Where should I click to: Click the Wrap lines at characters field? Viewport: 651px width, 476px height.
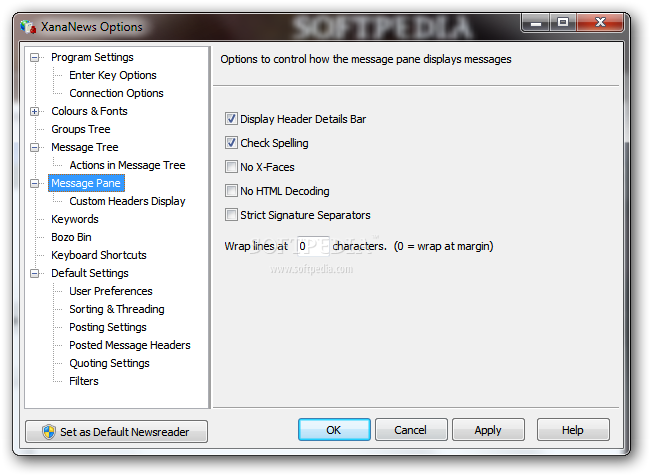313,246
